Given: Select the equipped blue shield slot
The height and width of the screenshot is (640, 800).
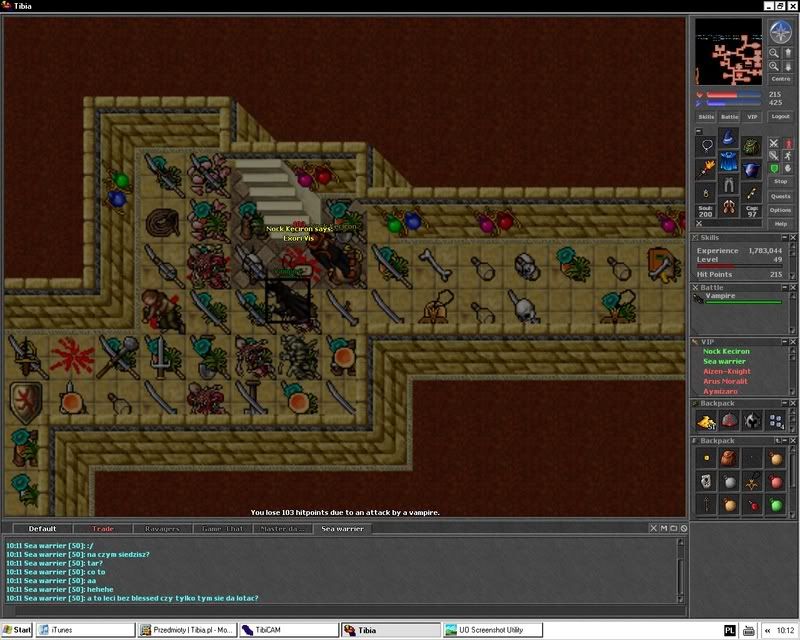Looking at the screenshot, I should tap(751, 168).
